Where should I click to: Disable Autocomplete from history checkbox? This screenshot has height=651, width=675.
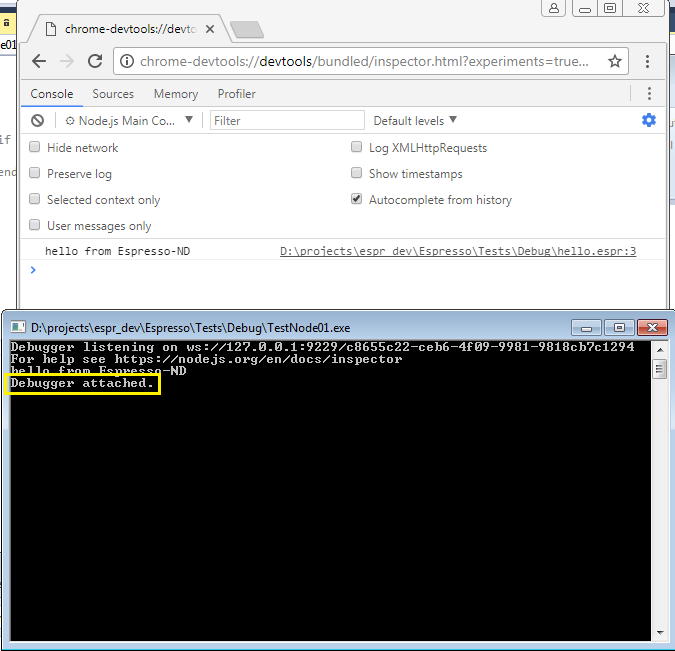pos(356,199)
